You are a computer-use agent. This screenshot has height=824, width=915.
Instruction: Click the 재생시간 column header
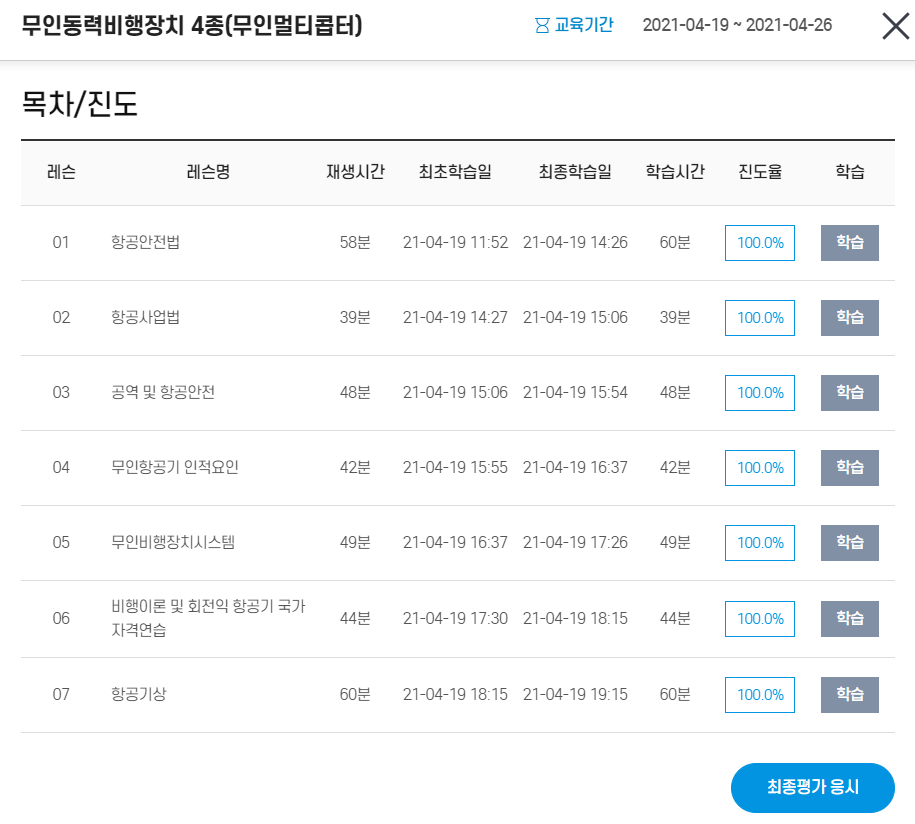tap(355, 172)
